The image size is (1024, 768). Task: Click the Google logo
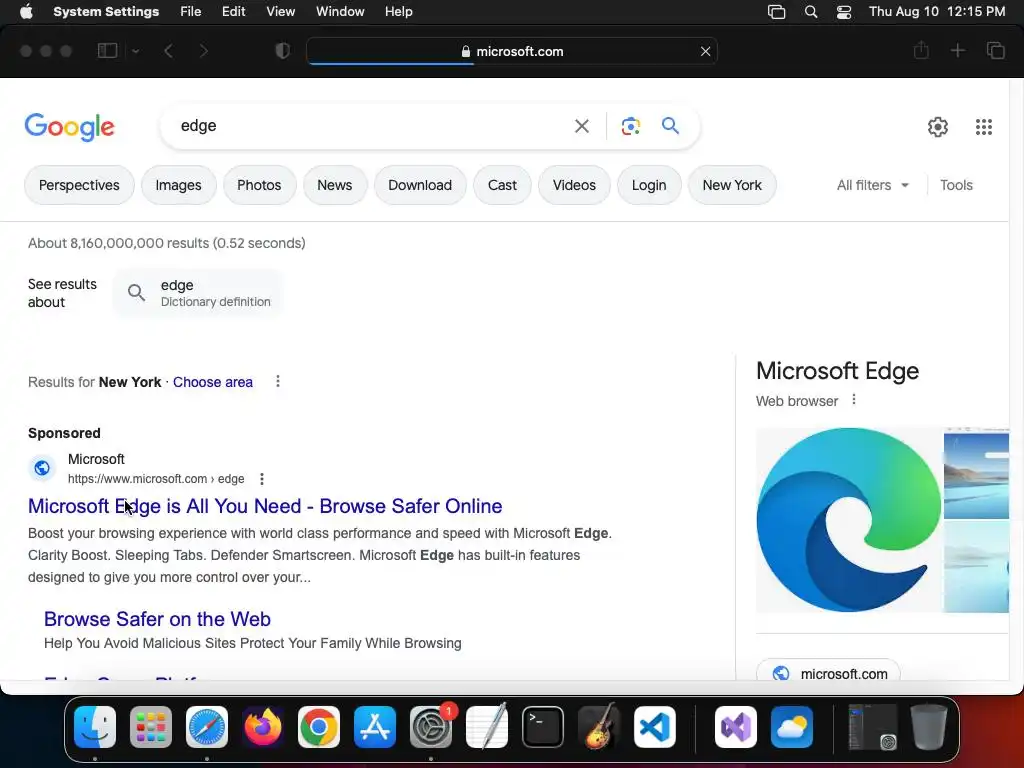69,127
